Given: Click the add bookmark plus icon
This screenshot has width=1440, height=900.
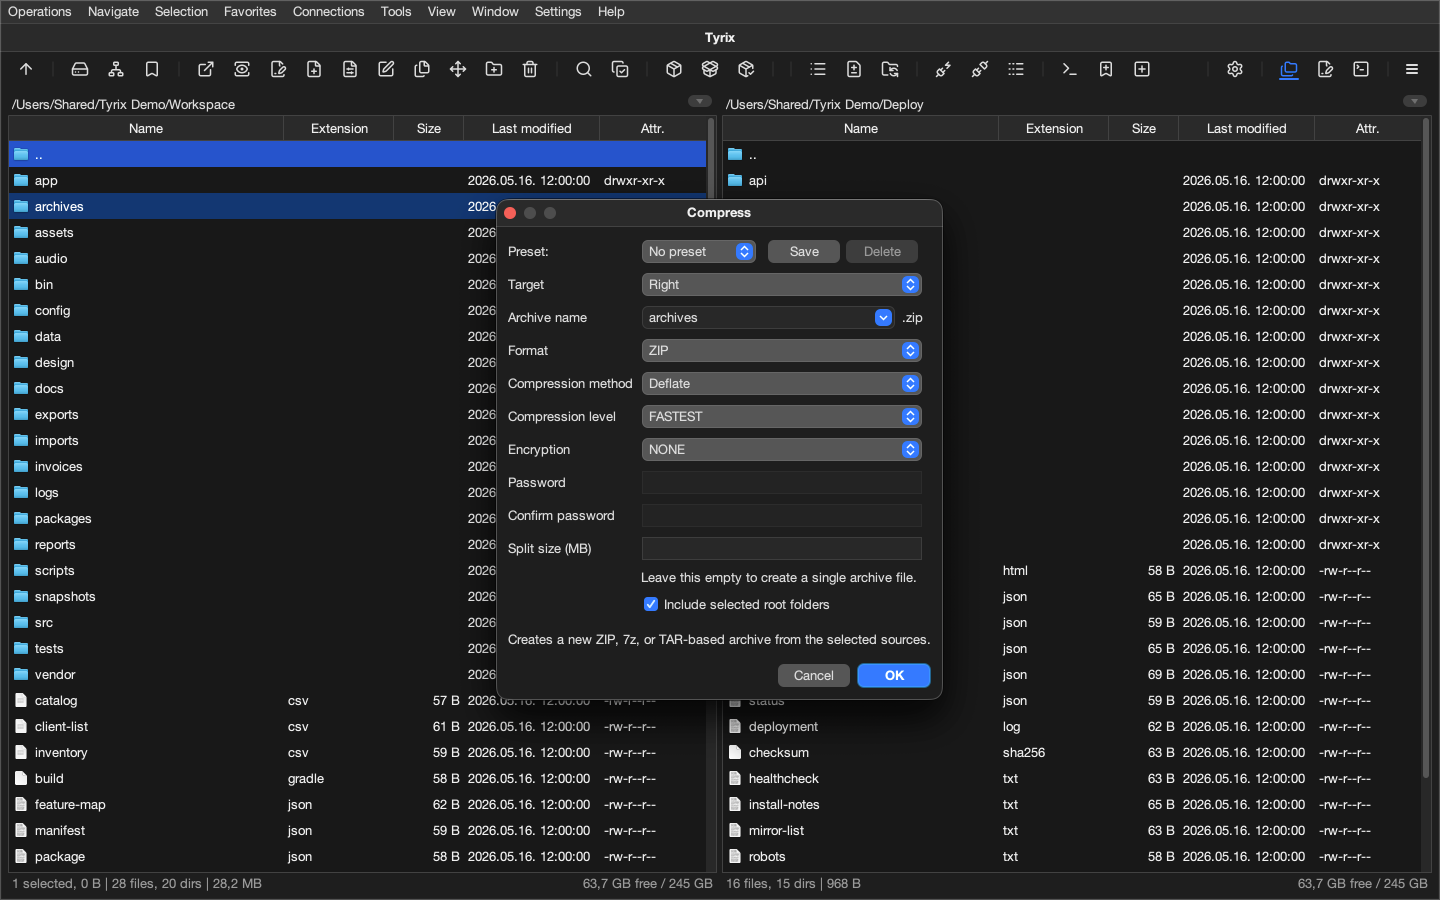Looking at the screenshot, I should pos(1106,69).
